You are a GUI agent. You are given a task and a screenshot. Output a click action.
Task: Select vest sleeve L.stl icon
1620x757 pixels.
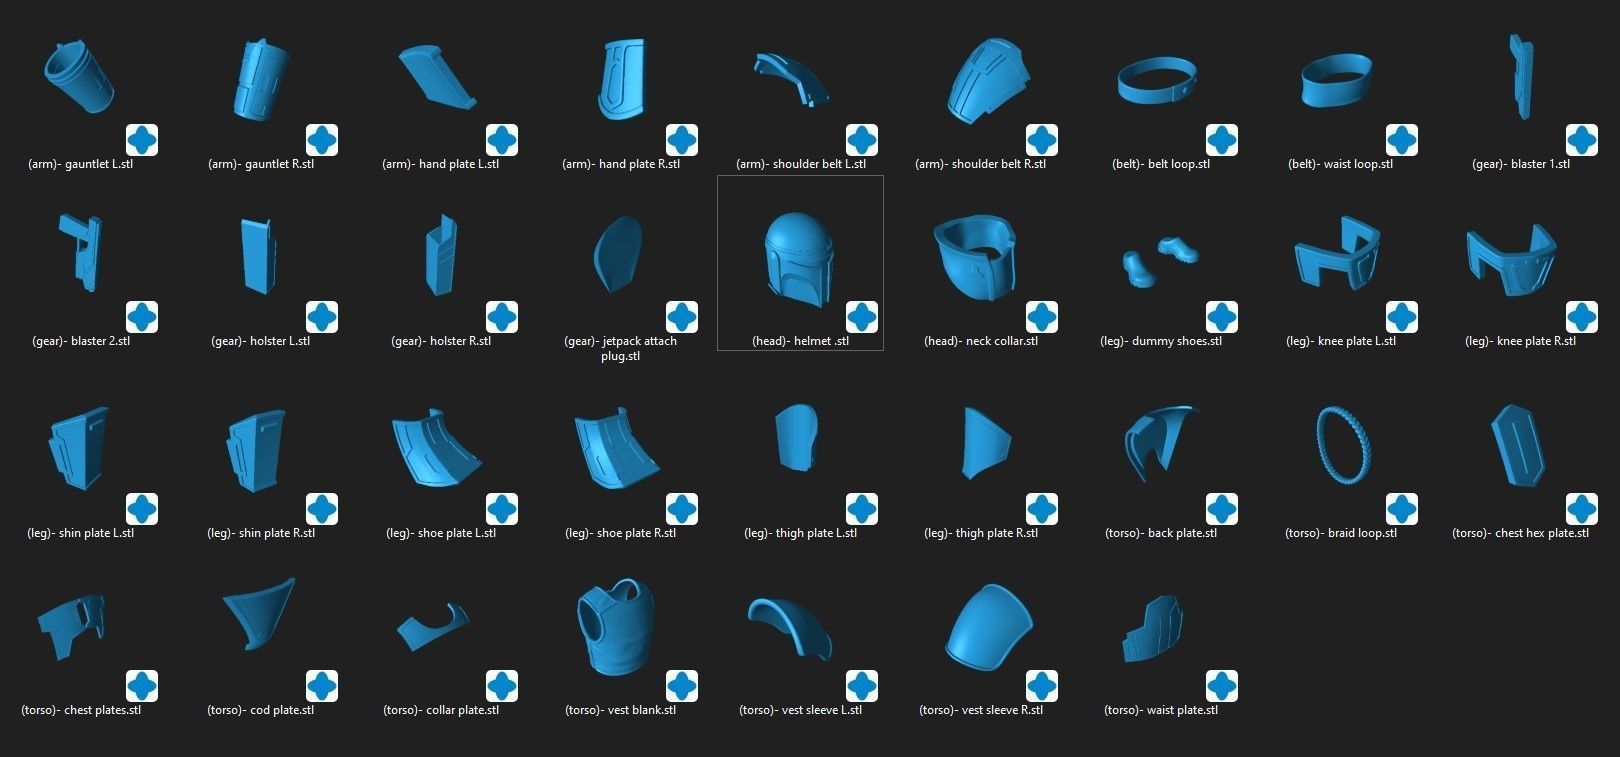[788, 628]
